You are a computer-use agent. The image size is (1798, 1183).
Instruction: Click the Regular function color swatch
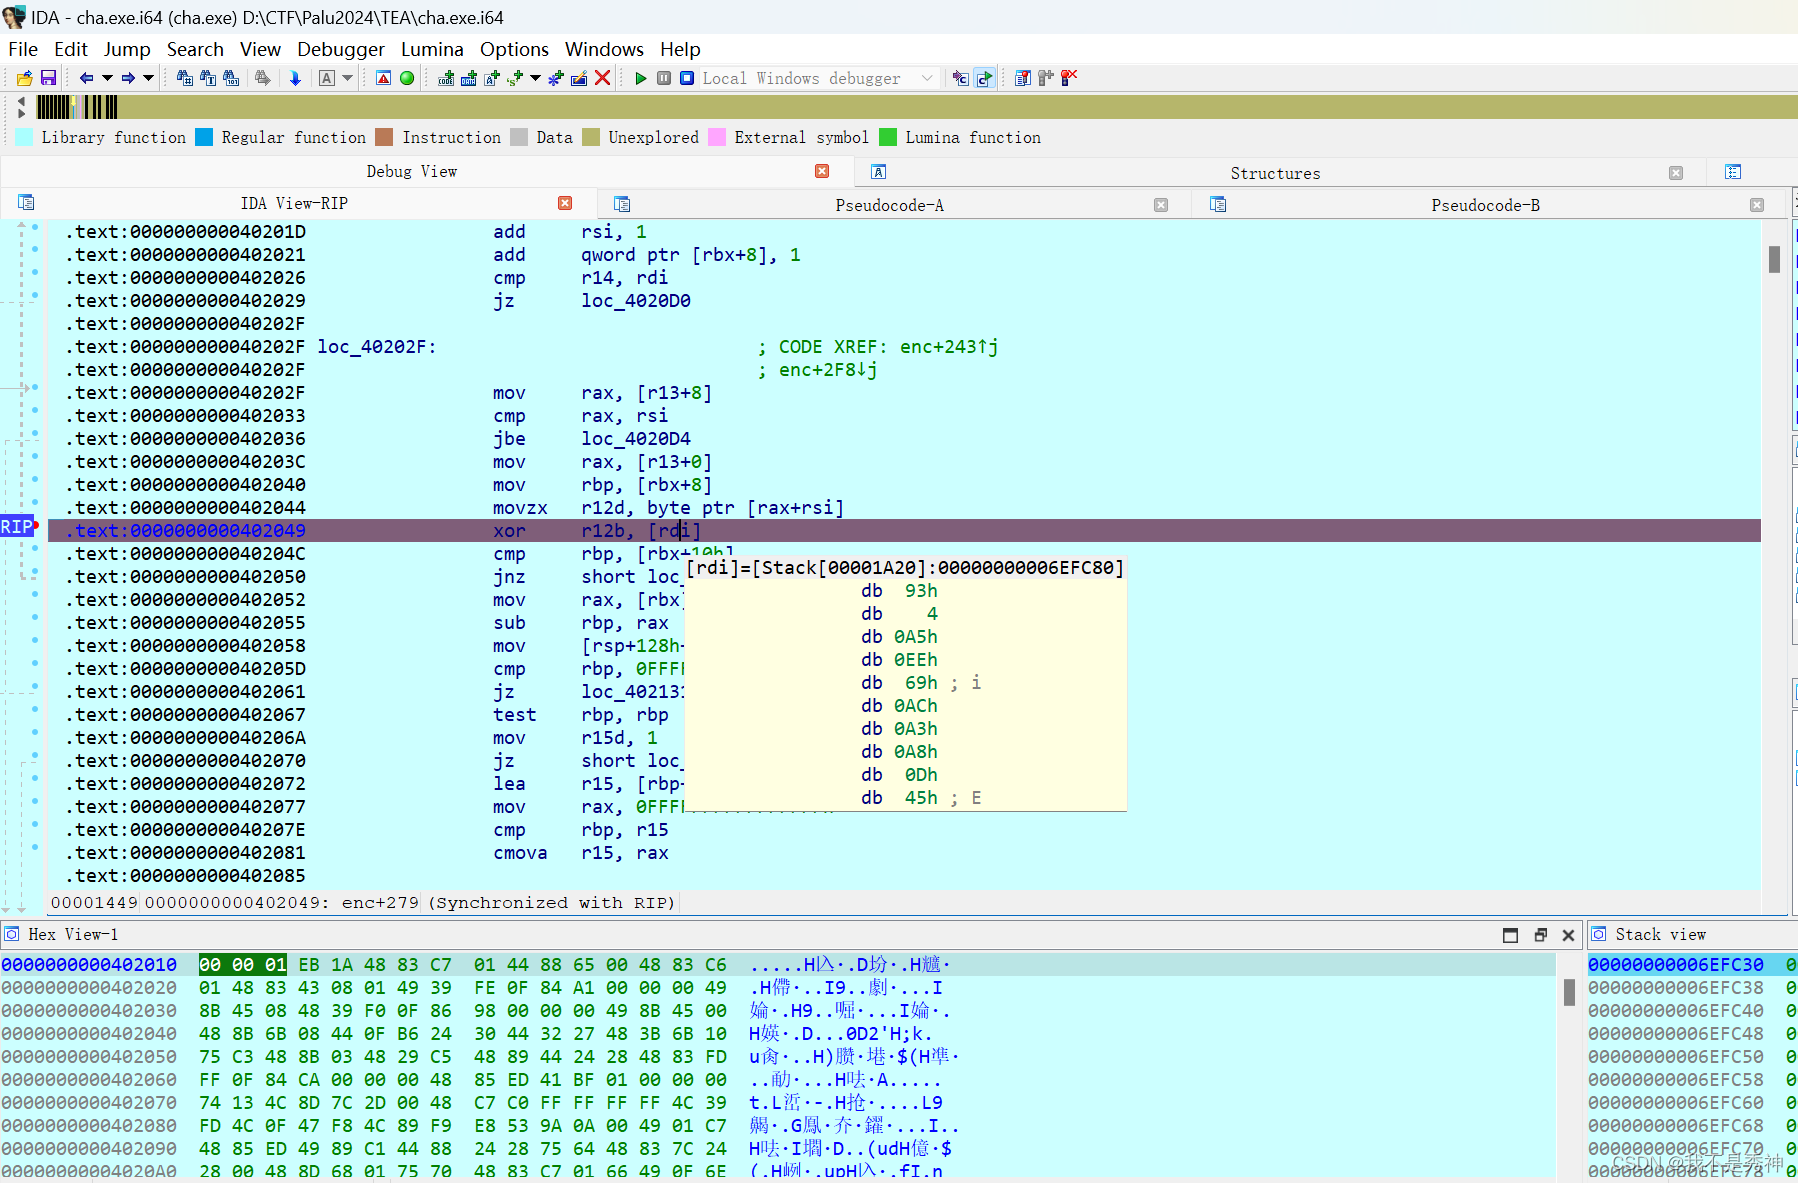tap(204, 137)
